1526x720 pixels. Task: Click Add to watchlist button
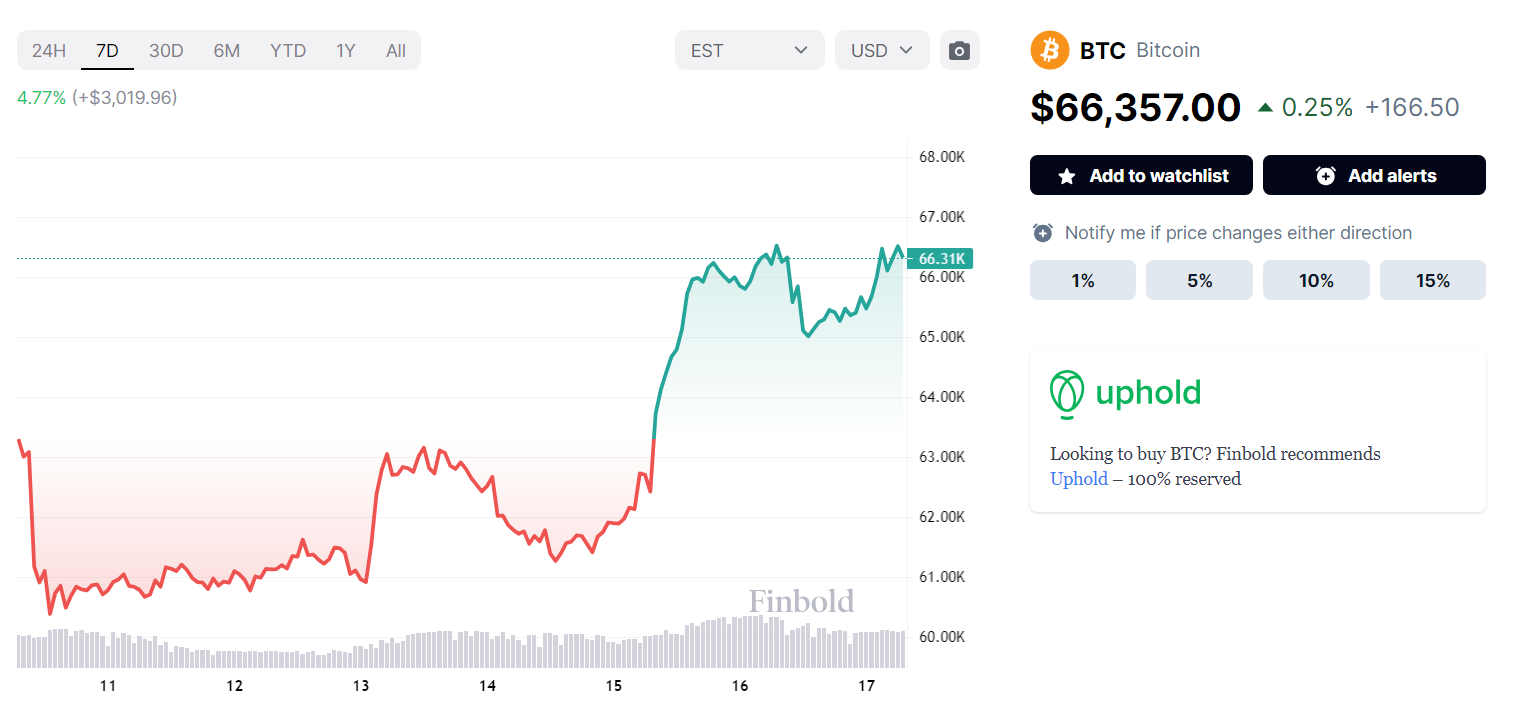(x=1142, y=175)
